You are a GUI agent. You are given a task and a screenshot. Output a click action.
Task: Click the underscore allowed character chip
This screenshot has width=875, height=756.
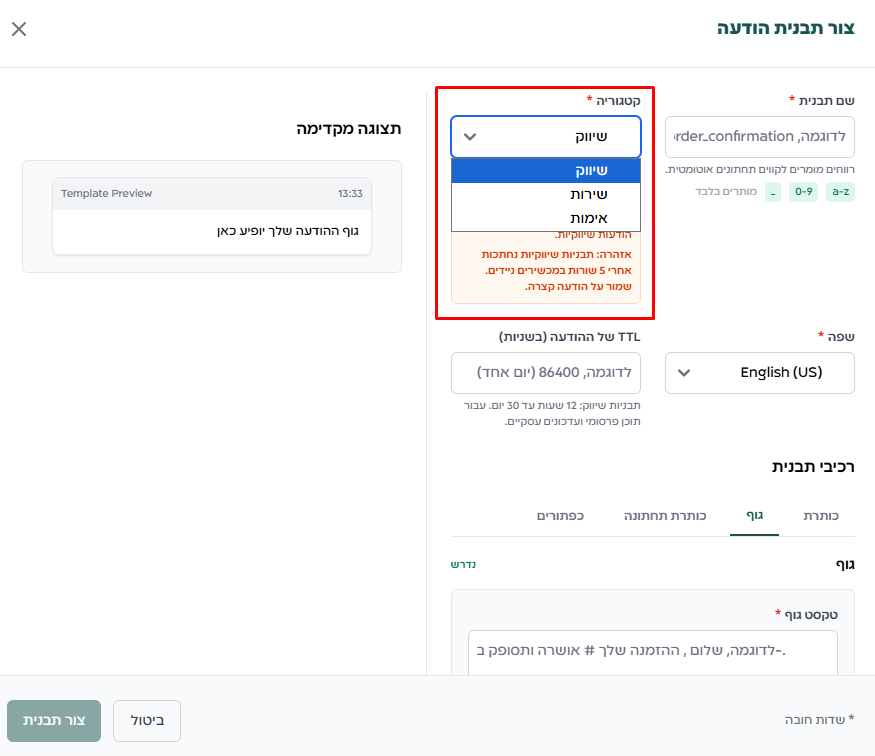(773, 191)
